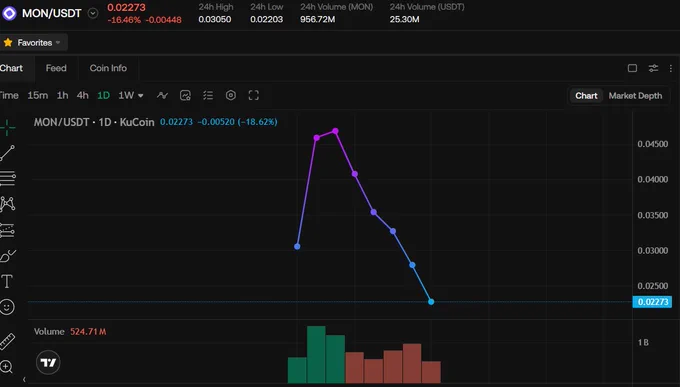Expand the MON/USDT pair selector arrow
The width and height of the screenshot is (680, 387).
point(93,13)
